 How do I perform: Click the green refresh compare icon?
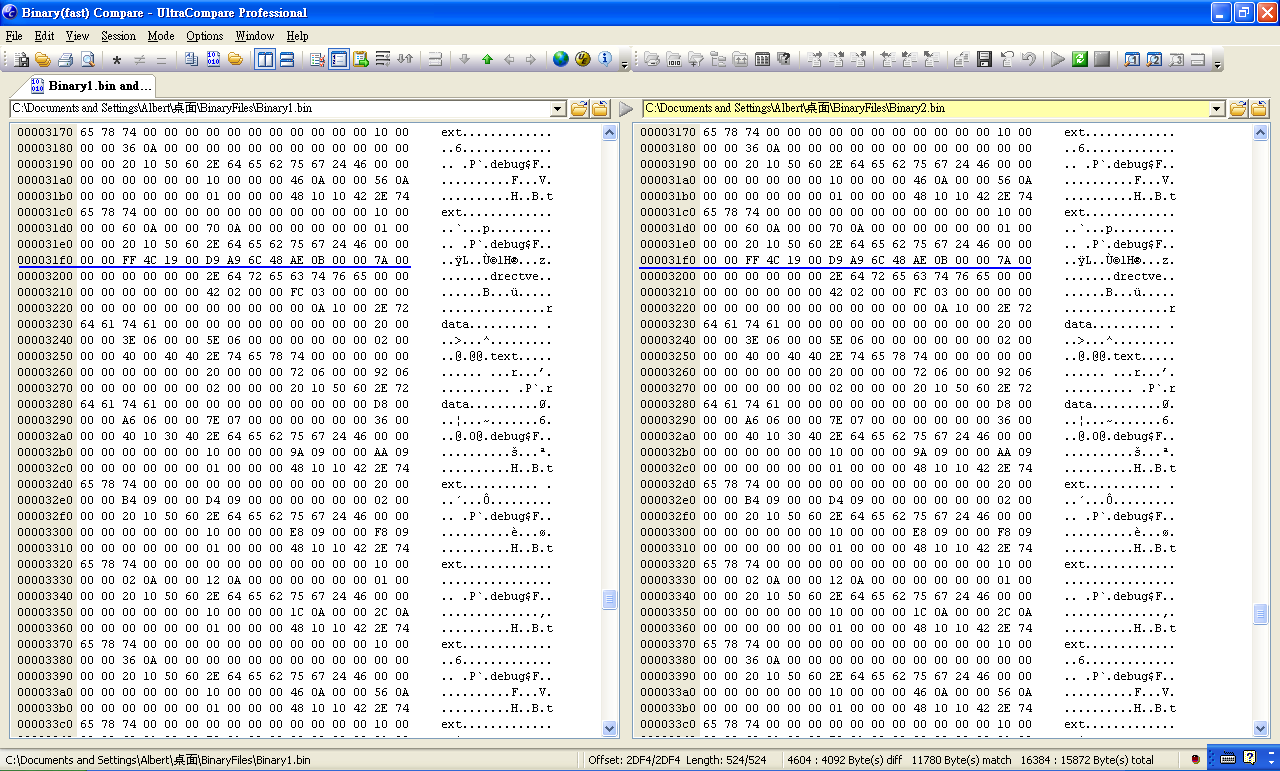point(1080,60)
